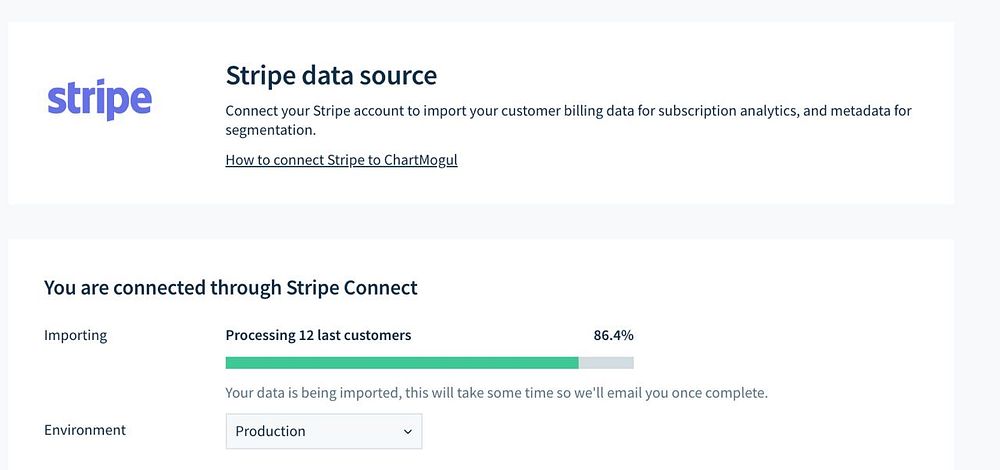Click the 86.4% import percentage
Viewport: 1000px width, 470px height.
click(x=613, y=335)
